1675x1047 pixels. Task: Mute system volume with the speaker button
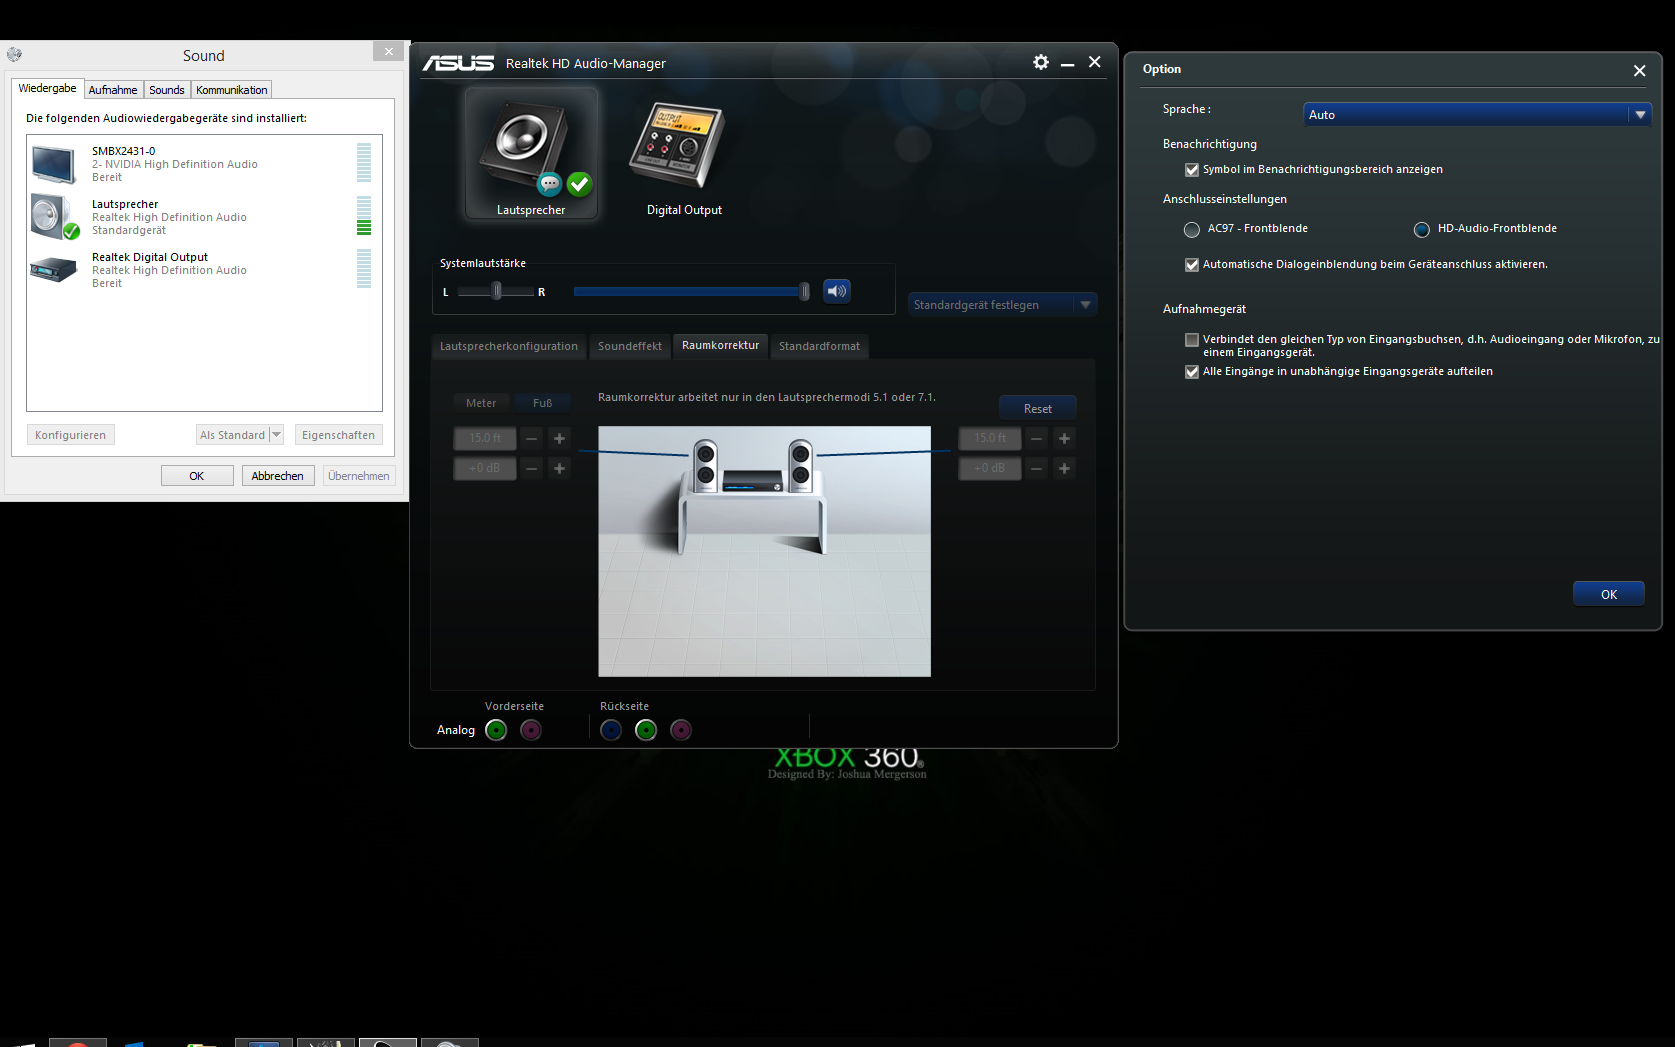837,291
